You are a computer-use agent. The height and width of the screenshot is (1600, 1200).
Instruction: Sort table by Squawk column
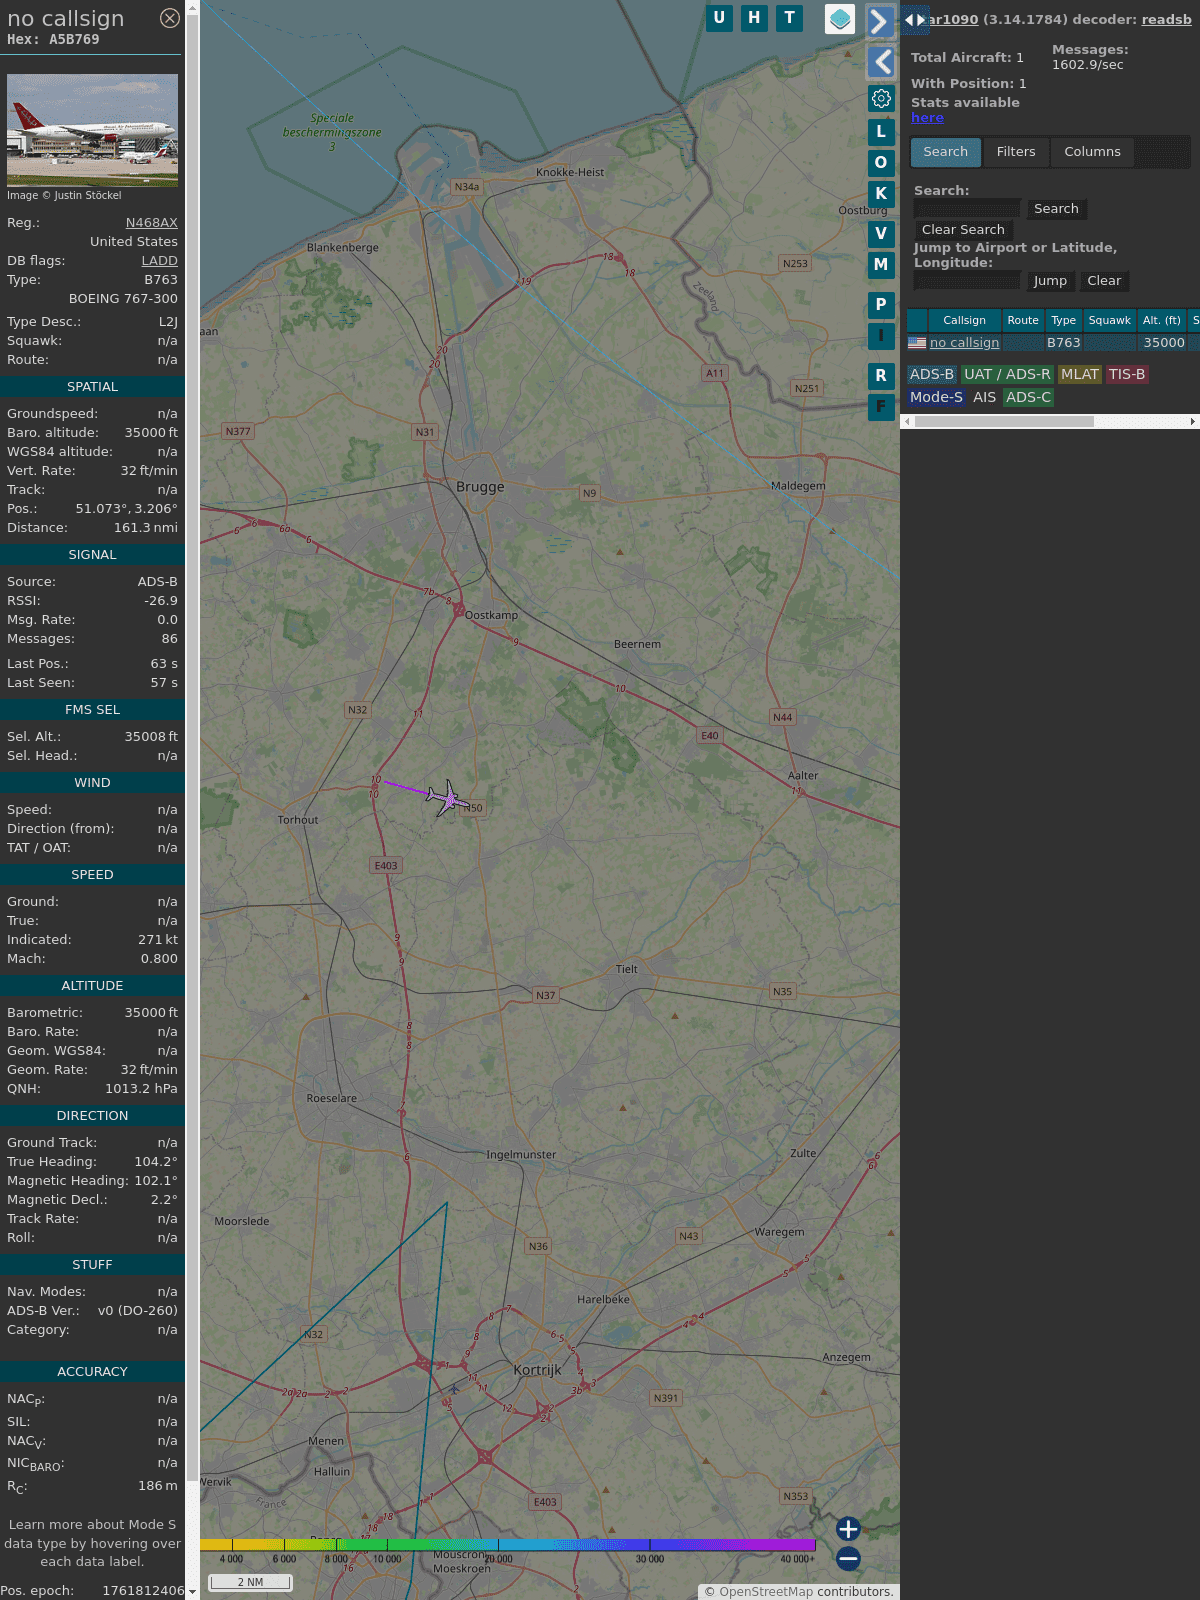point(1110,320)
